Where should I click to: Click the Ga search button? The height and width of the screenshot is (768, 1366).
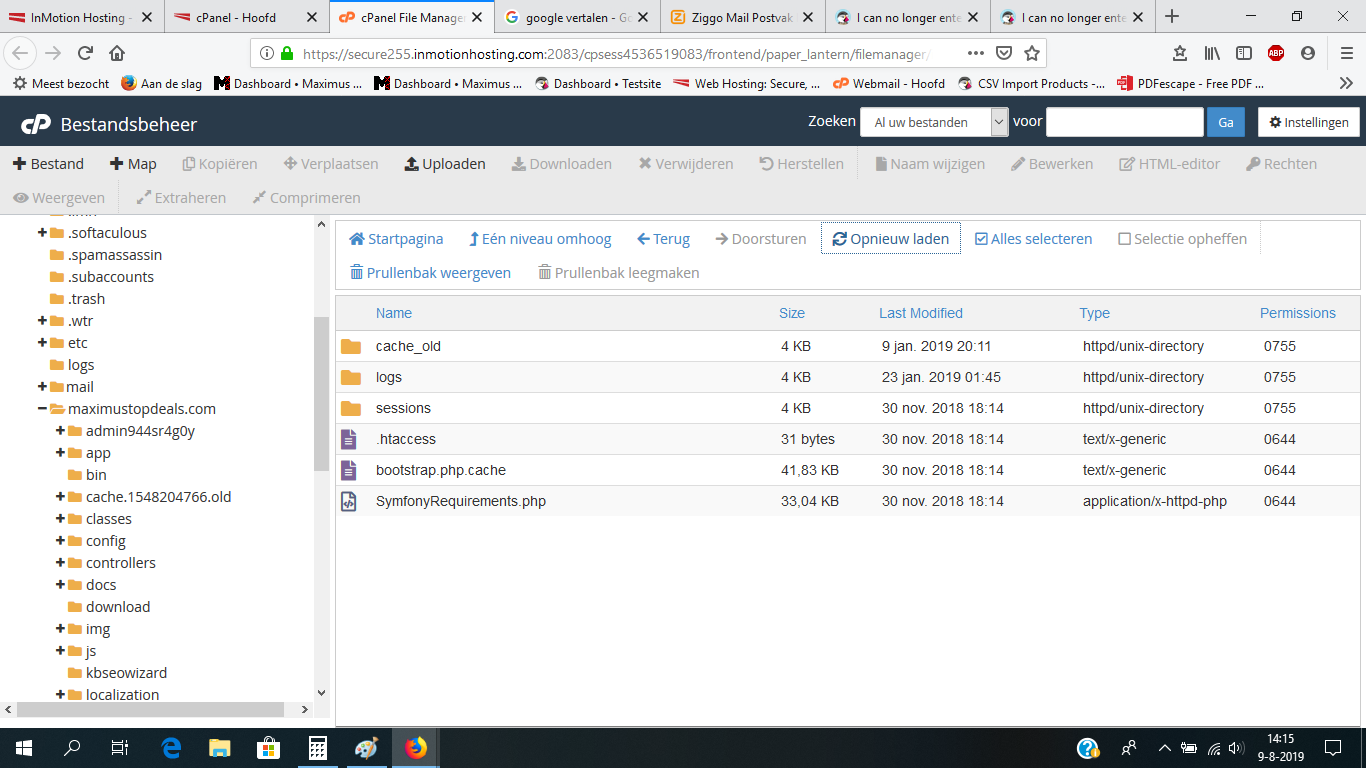tap(1225, 122)
